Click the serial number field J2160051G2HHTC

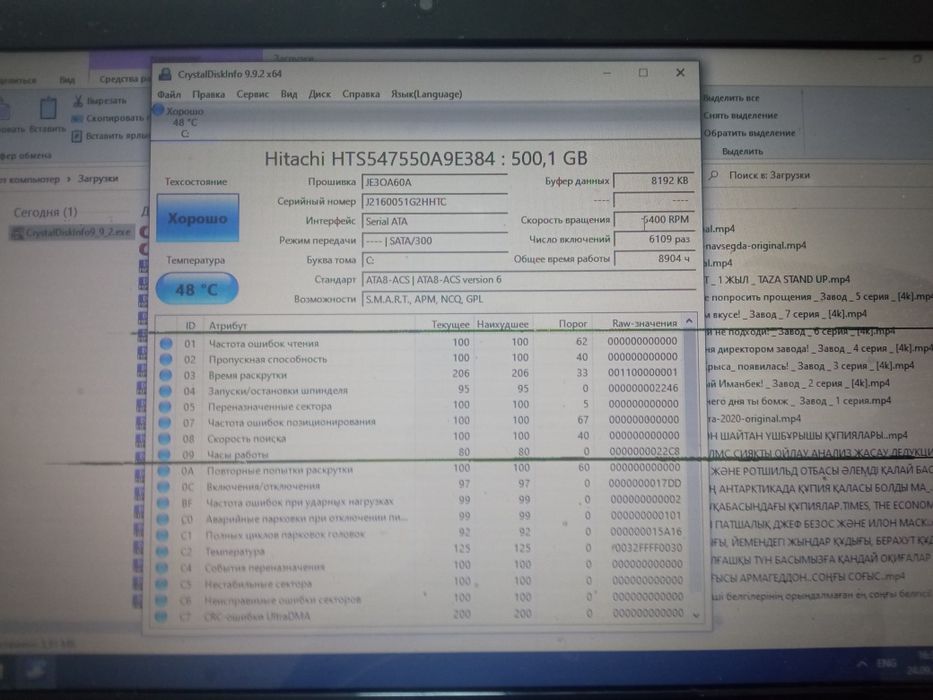pos(434,202)
